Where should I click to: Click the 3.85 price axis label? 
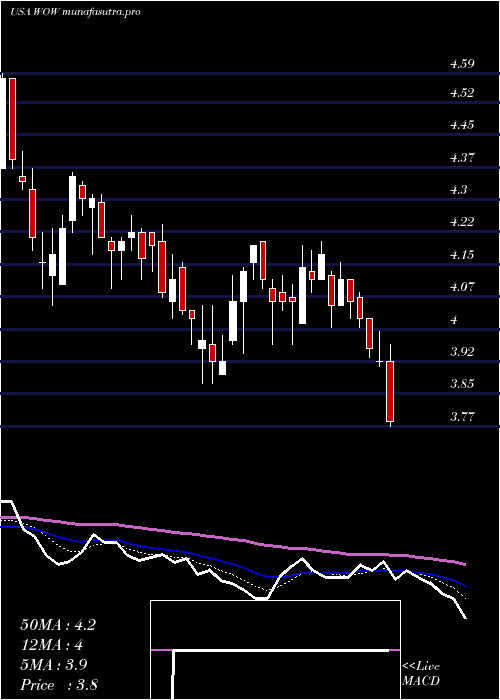(462, 384)
